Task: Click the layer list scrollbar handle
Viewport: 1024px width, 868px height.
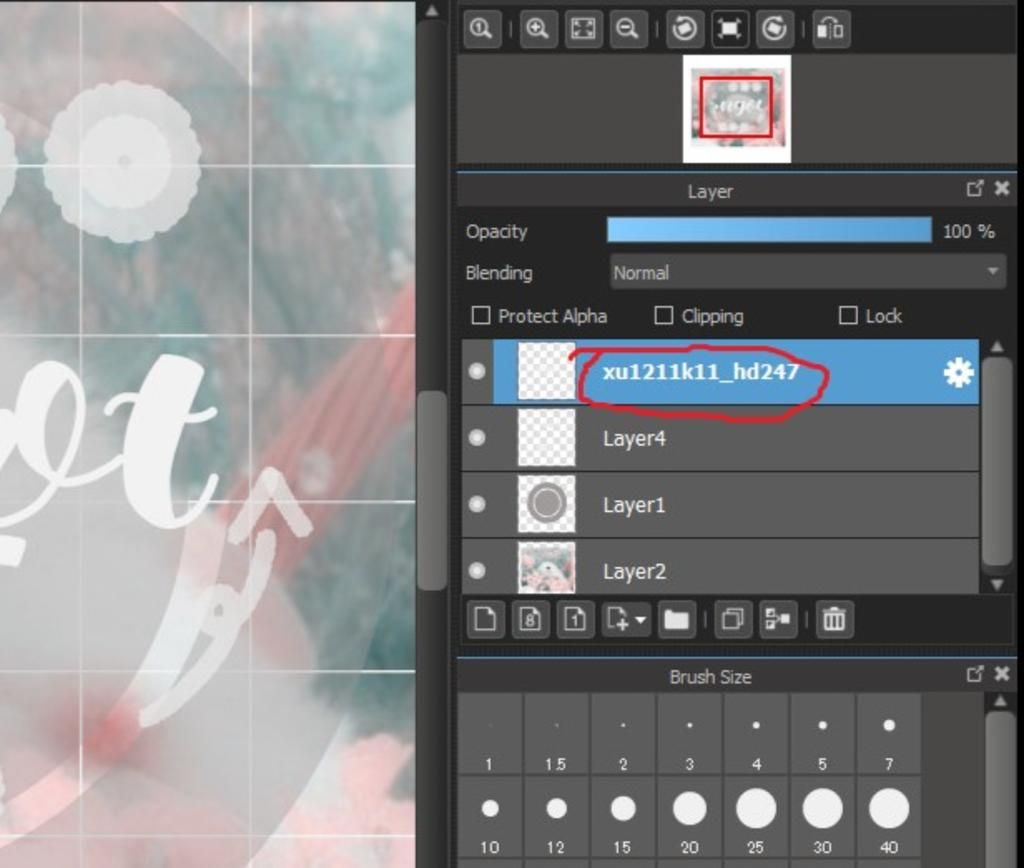Action: click(997, 460)
